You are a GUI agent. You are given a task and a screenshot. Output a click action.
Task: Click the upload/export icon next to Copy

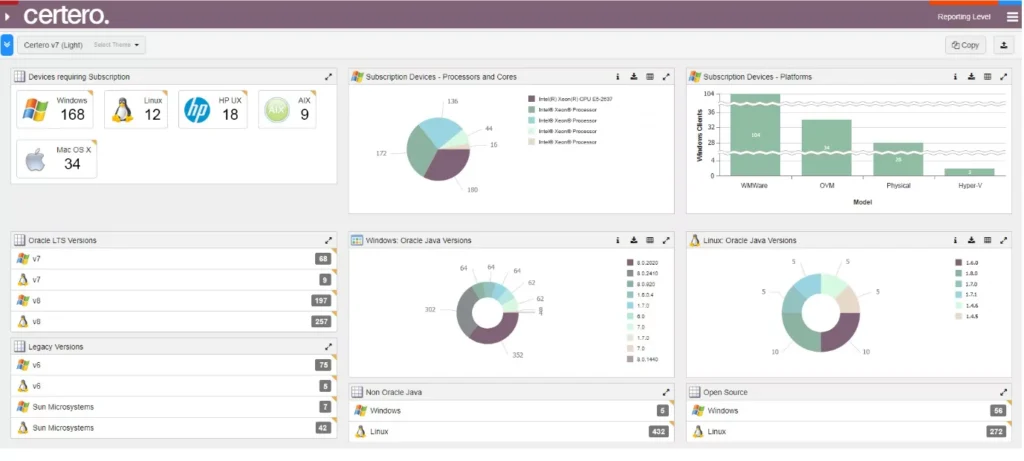click(1003, 45)
